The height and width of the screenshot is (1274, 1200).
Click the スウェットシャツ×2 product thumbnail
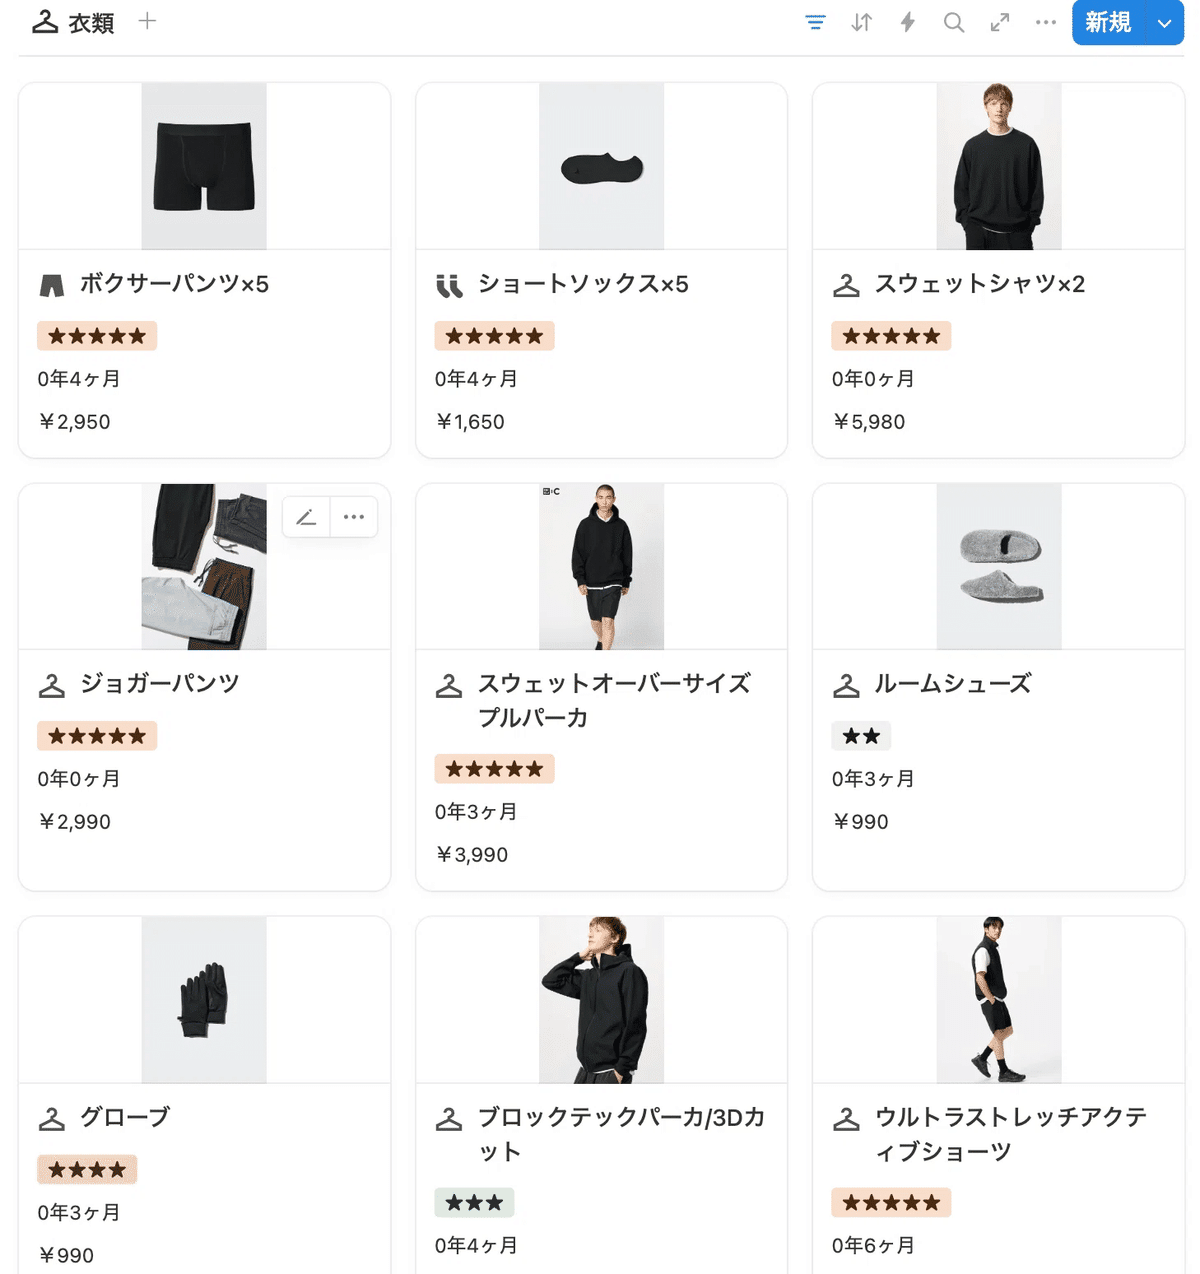point(998,166)
